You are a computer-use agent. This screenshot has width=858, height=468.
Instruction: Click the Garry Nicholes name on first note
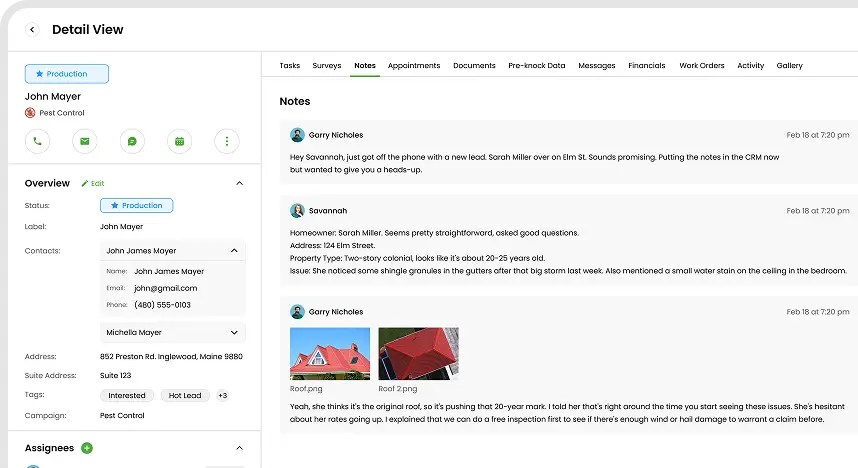click(x=336, y=135)
